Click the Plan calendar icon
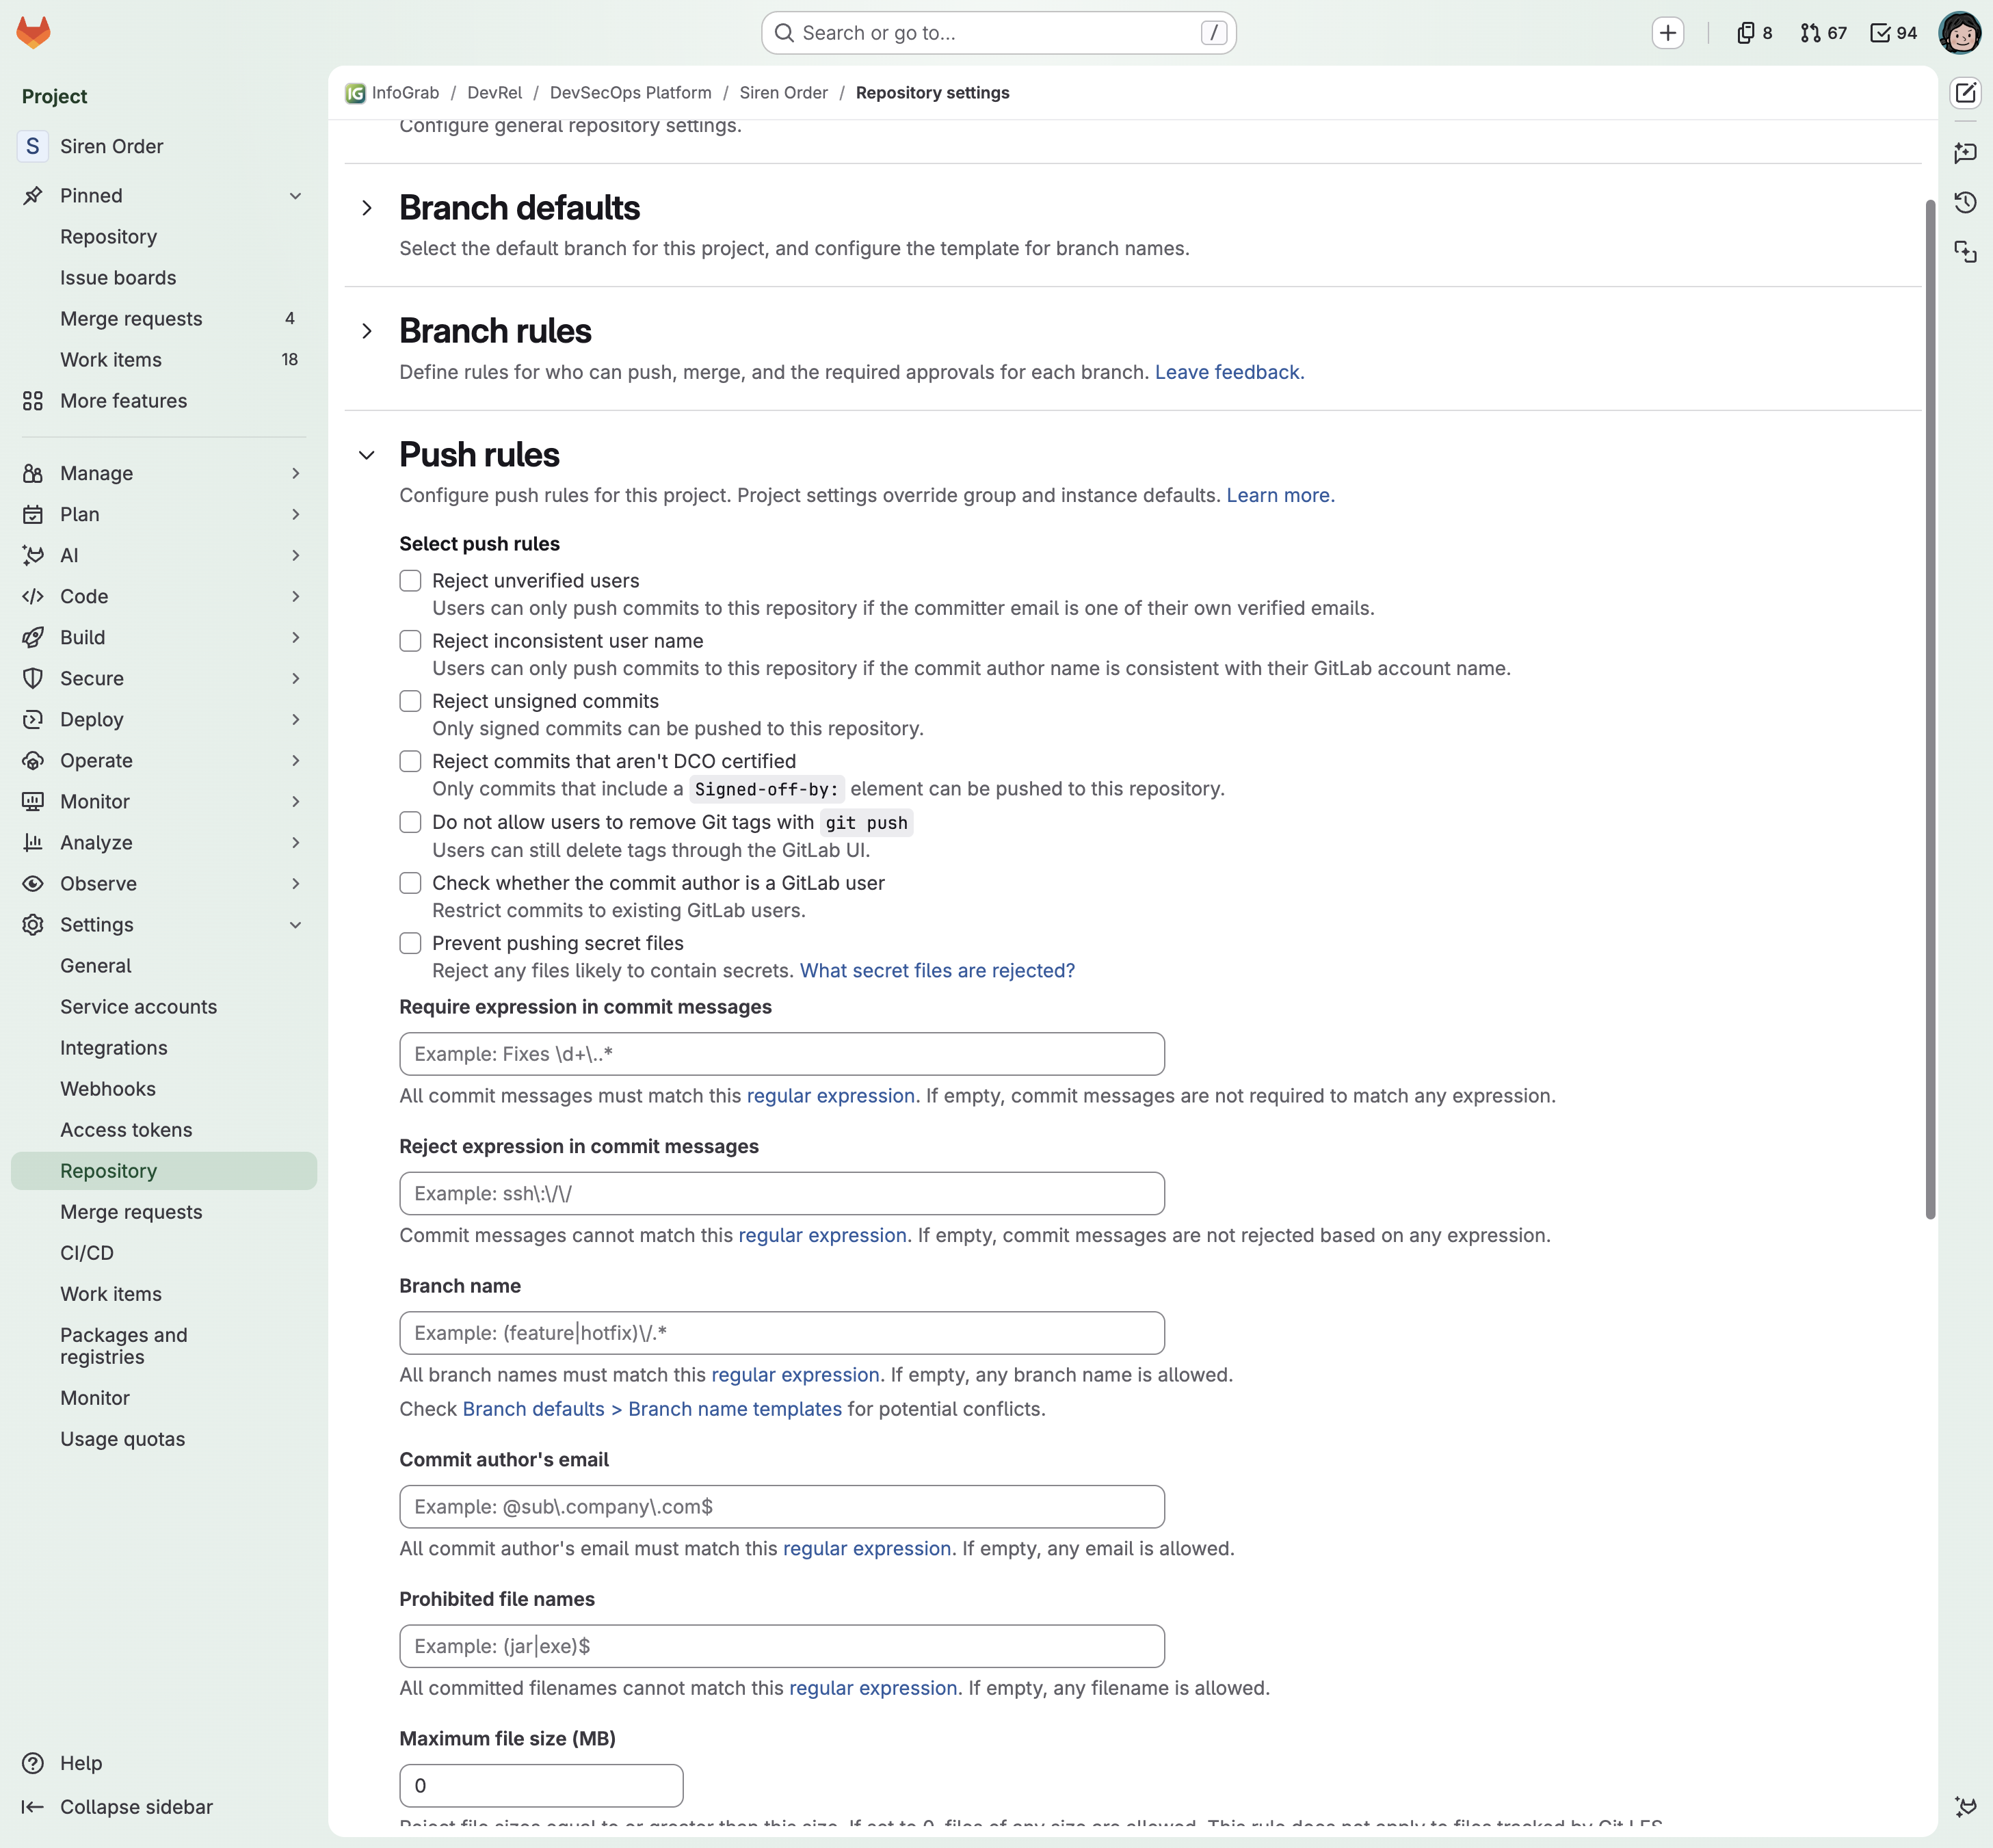This screenshot has width=1993, height=1848. pyautogui.click(x=33, y=514)
